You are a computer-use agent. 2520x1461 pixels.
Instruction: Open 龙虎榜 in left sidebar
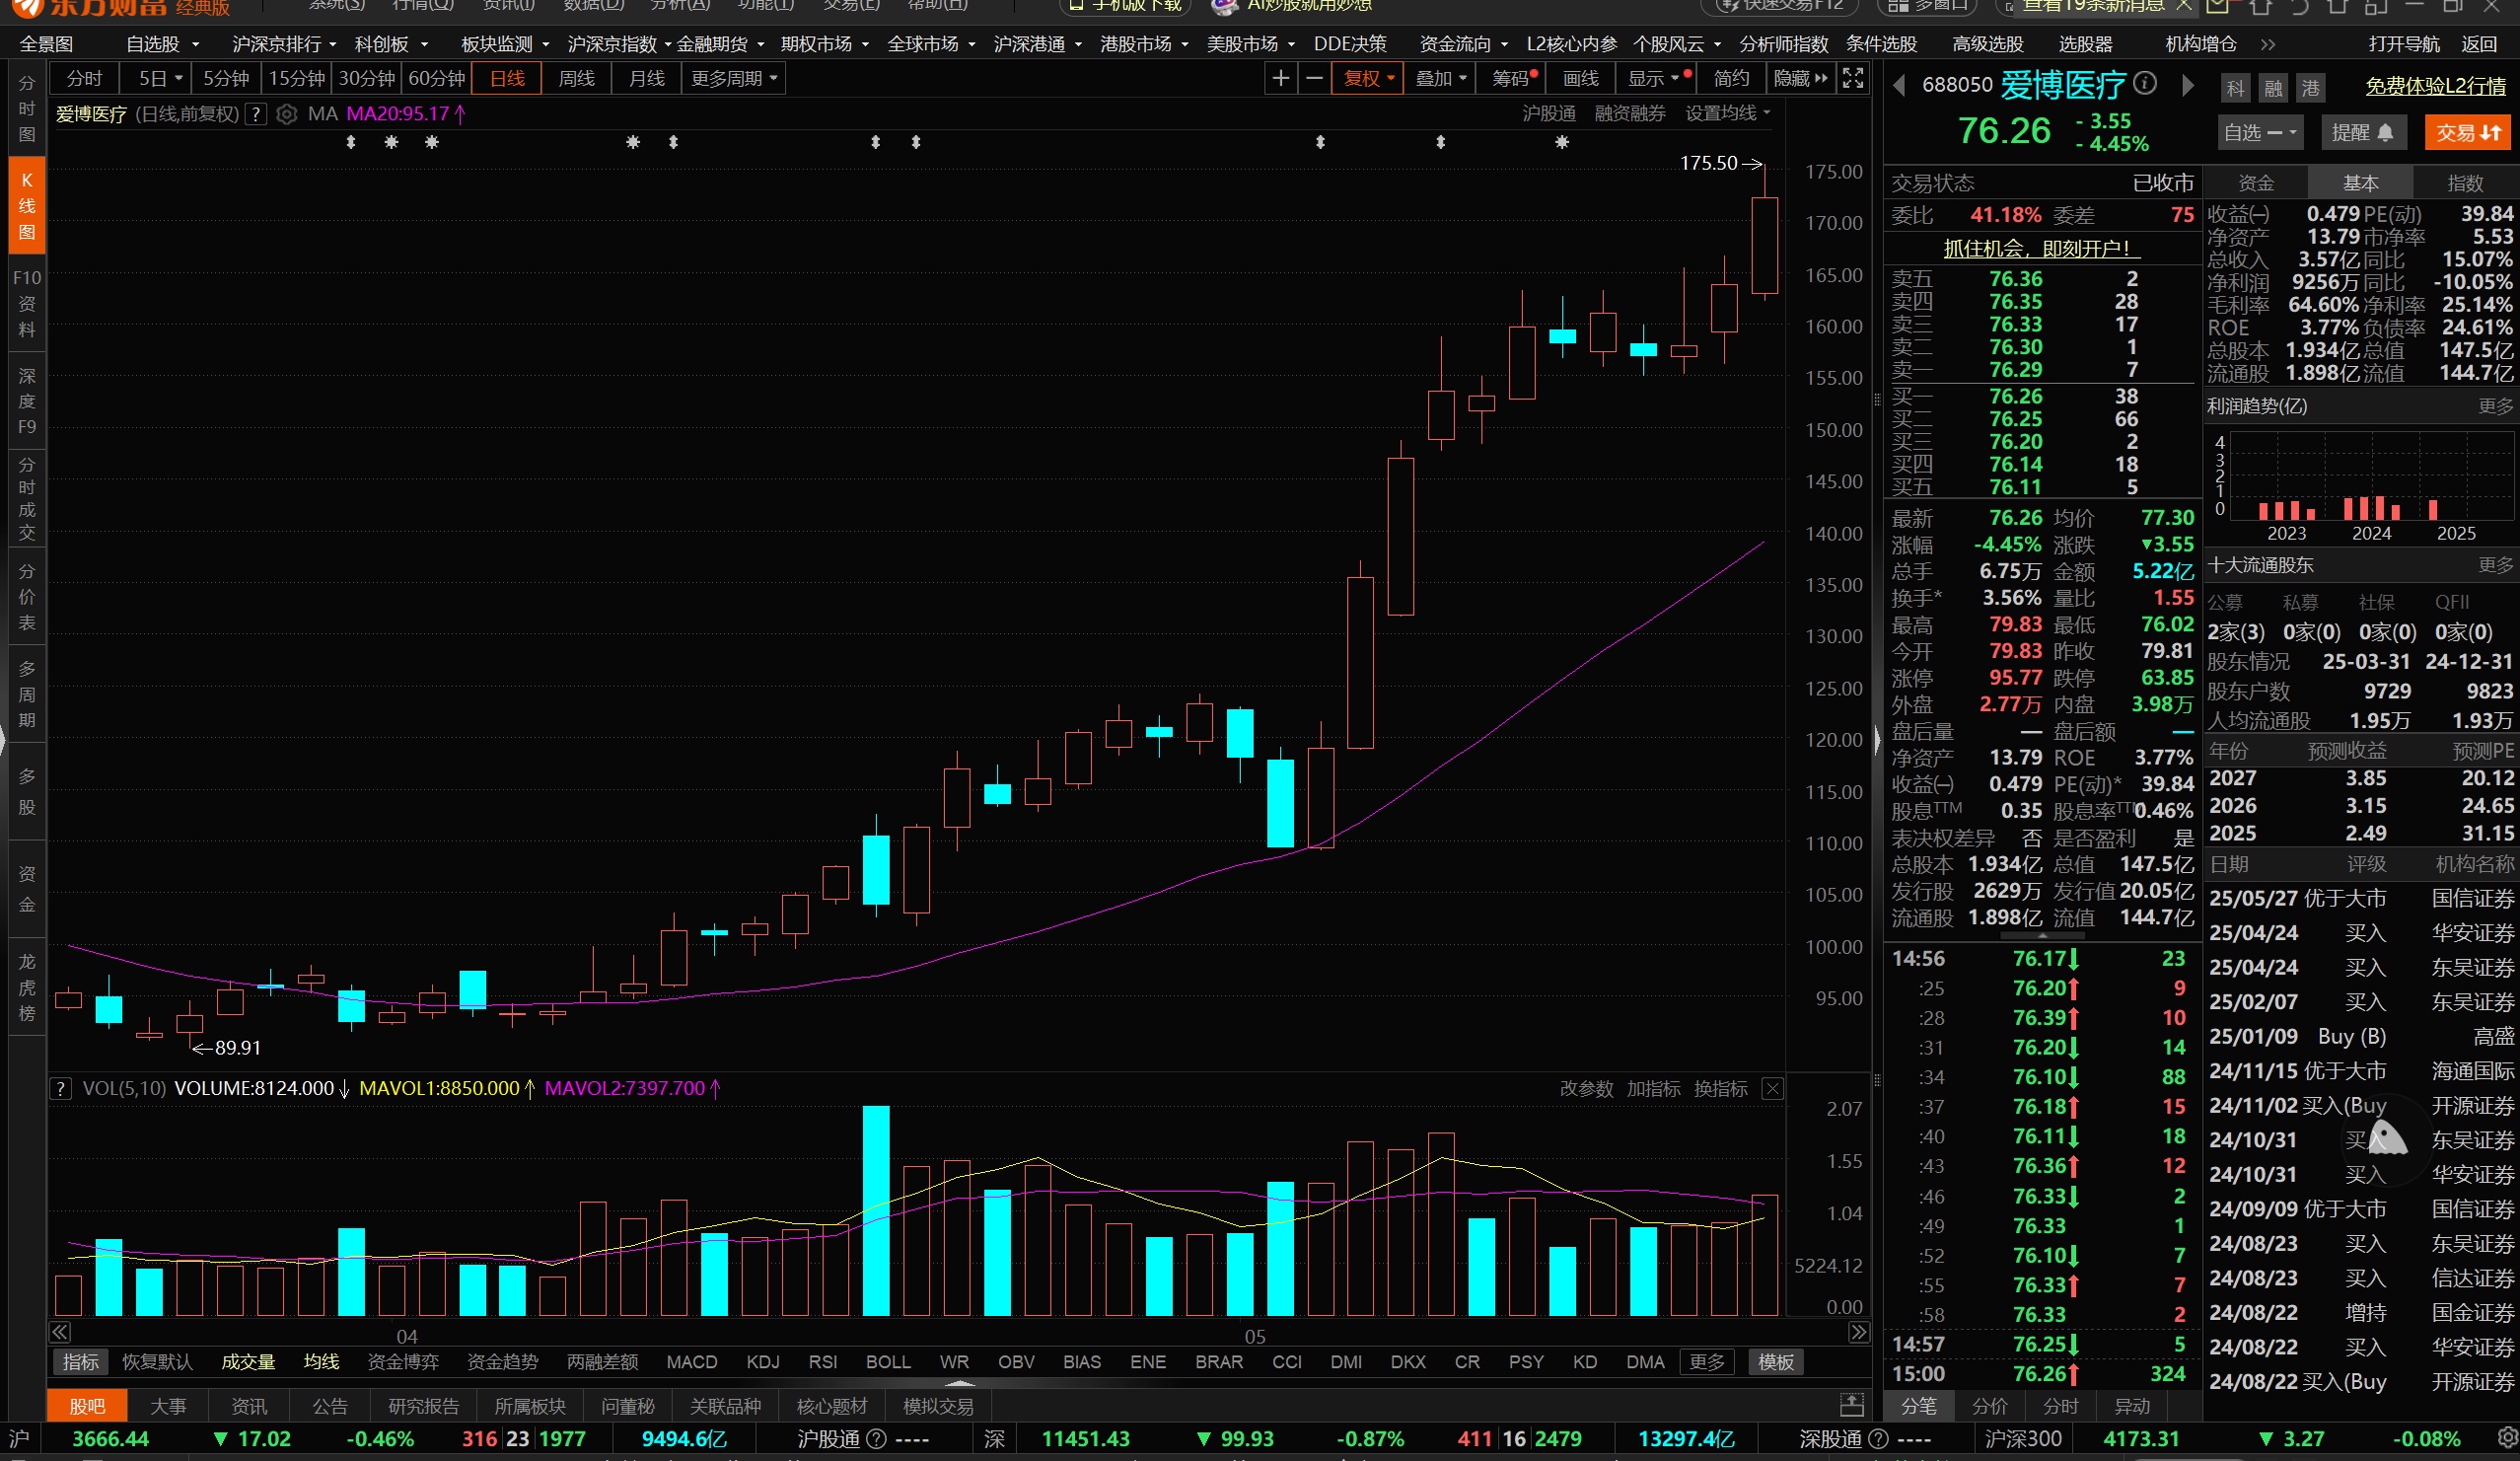tap(27, 987)
